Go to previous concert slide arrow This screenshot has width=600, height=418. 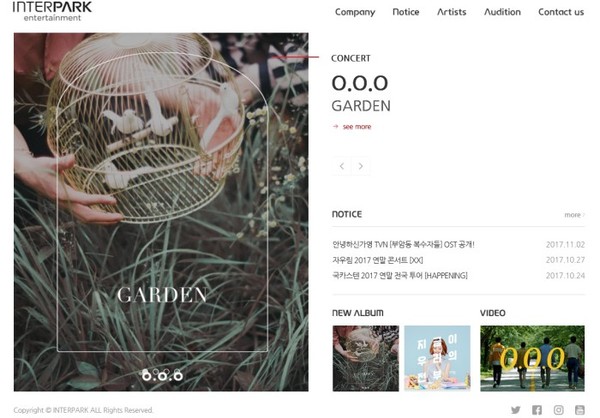pyautogui.click(x=342, y=166)
